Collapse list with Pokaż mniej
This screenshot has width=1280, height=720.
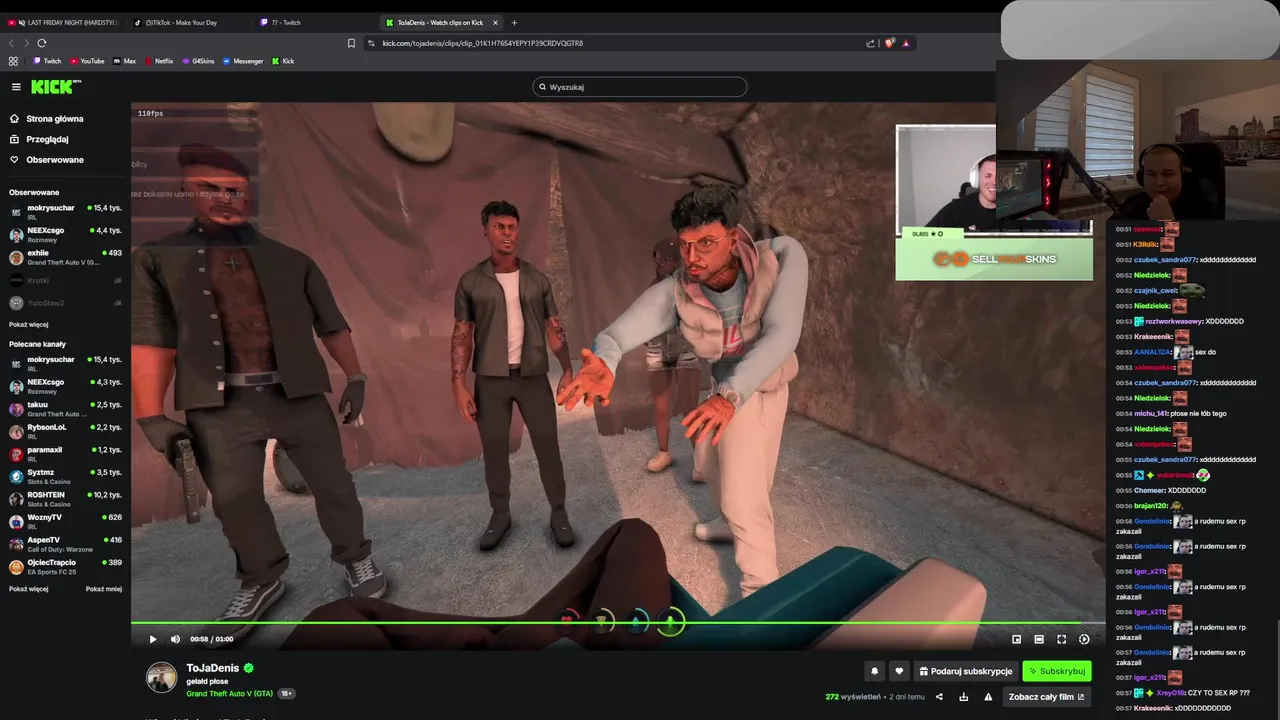pyautogui.click(x=104, y=589)
